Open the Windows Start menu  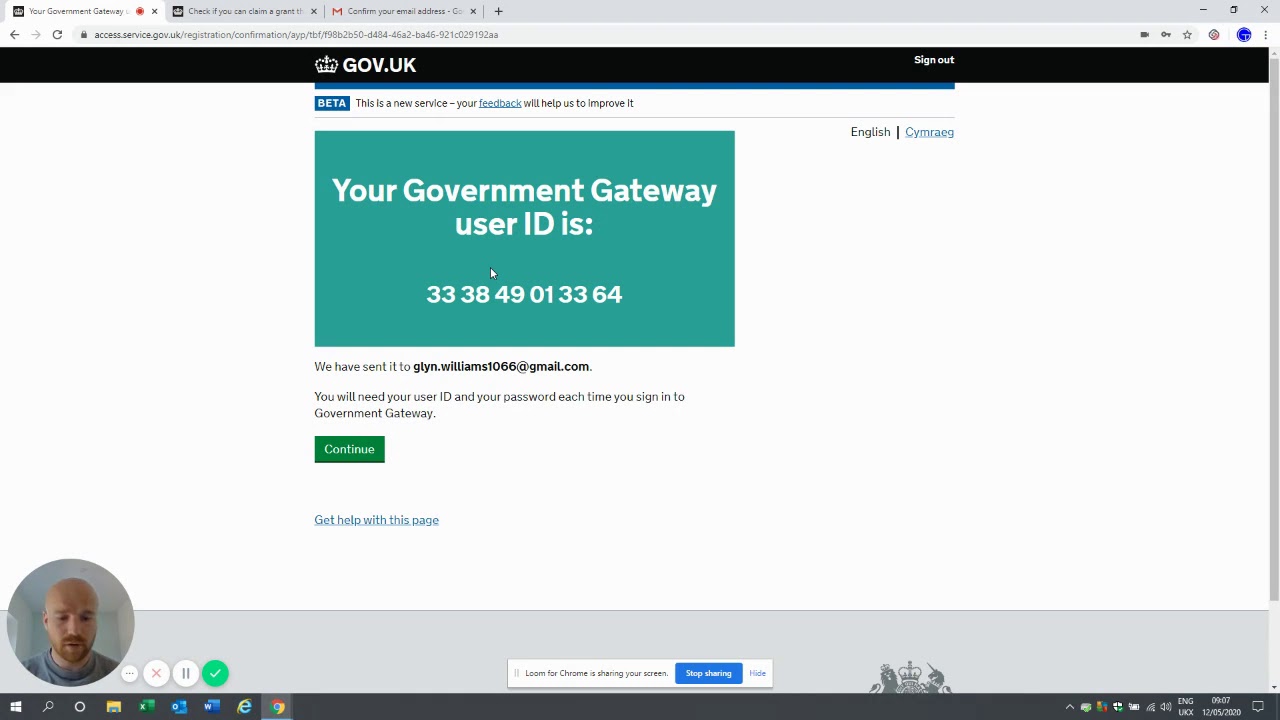pyautogui.click(x=15, y=707)
